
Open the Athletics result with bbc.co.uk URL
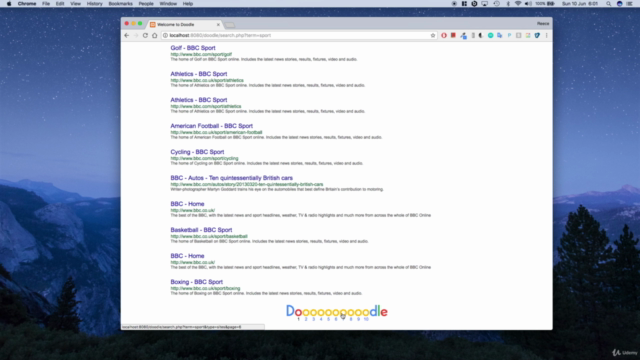(x=198, y=74)
